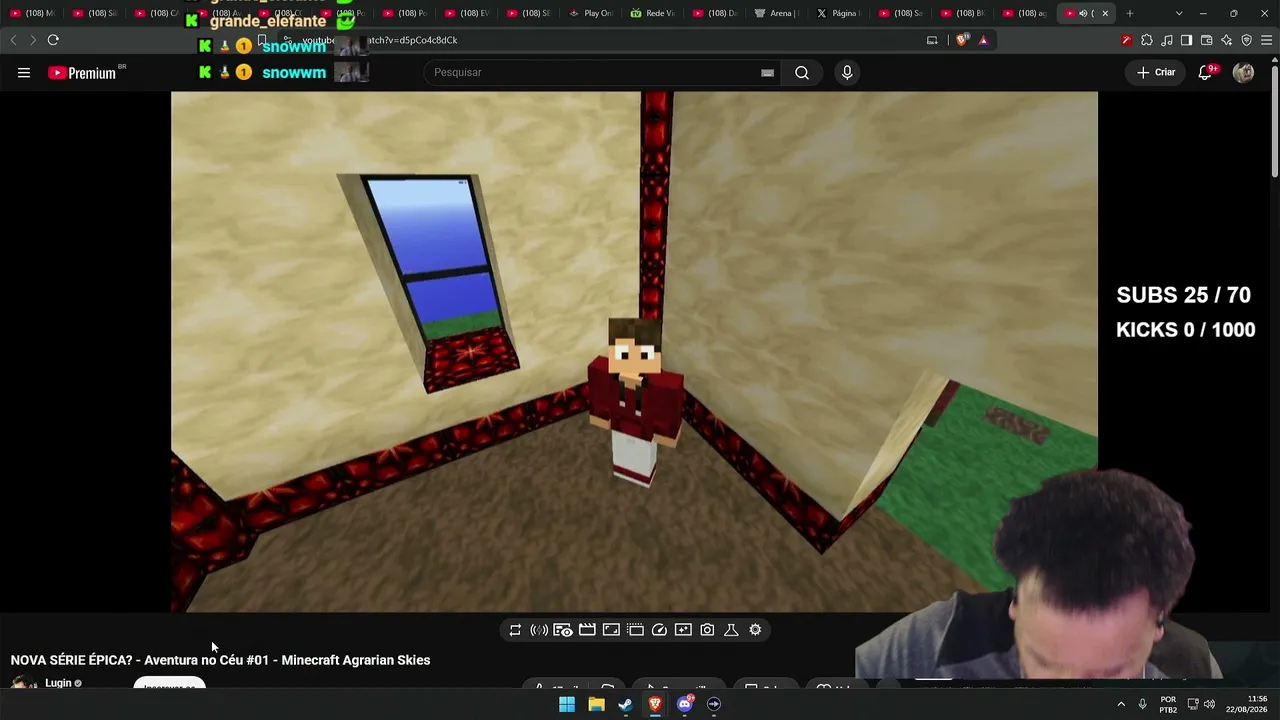Open the YouTube guide hamburger menu
The width and height of the screenshot is (1280, 720).
(24, 72)
